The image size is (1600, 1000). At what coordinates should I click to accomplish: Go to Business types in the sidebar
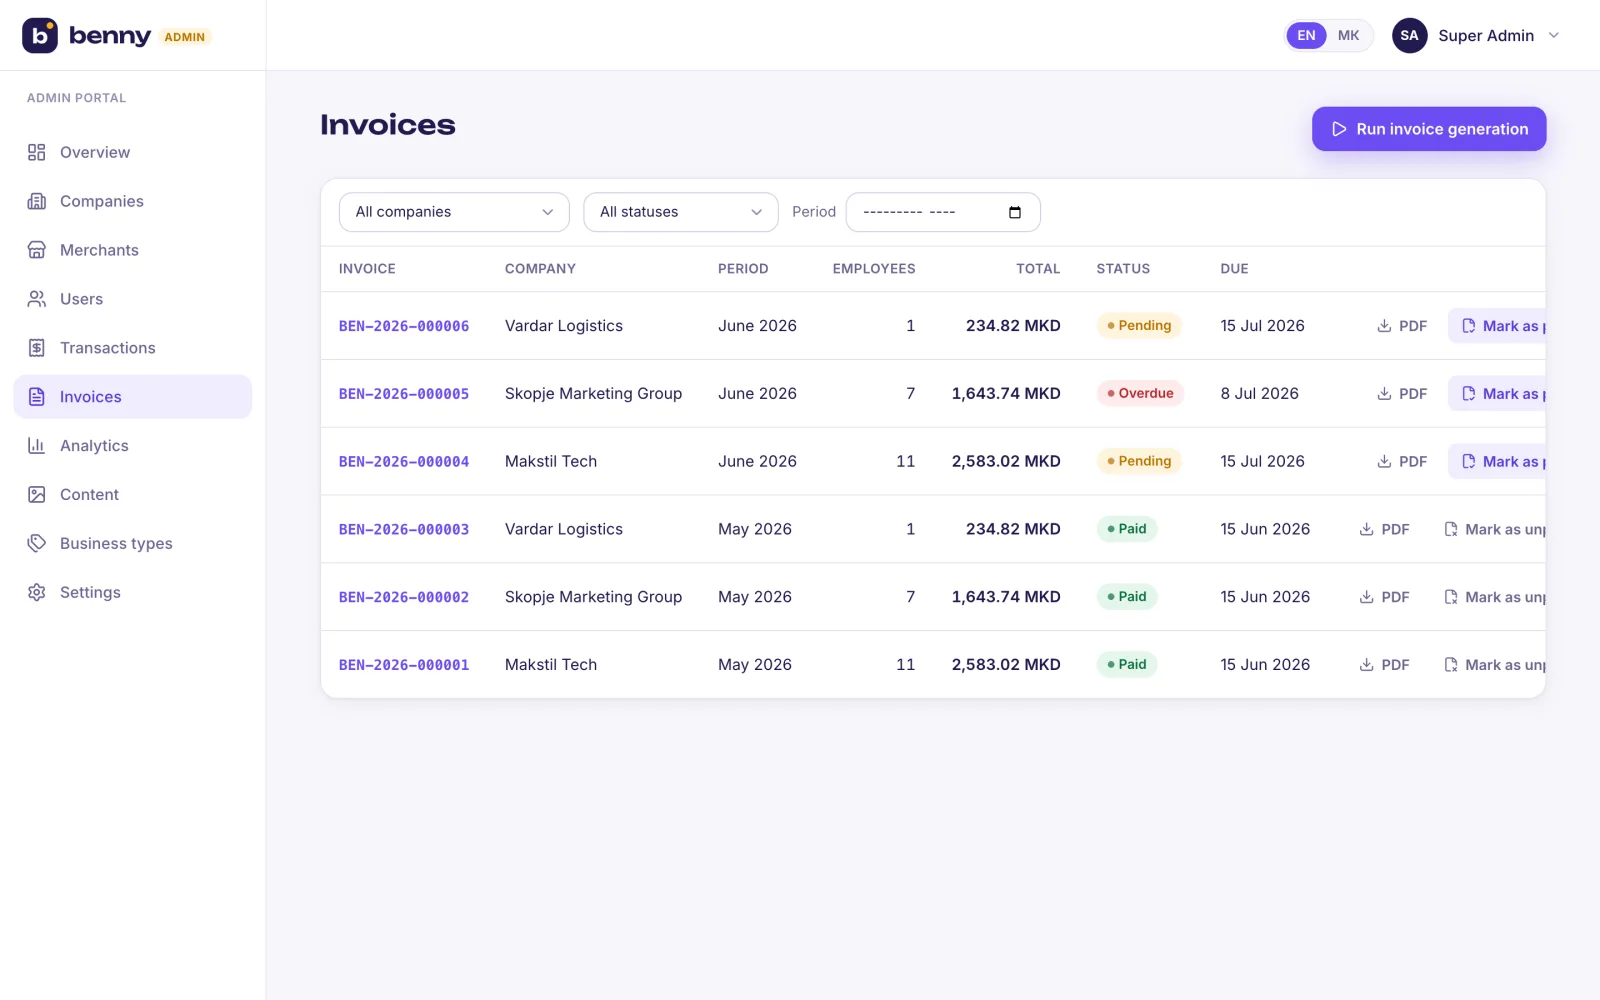132,543
